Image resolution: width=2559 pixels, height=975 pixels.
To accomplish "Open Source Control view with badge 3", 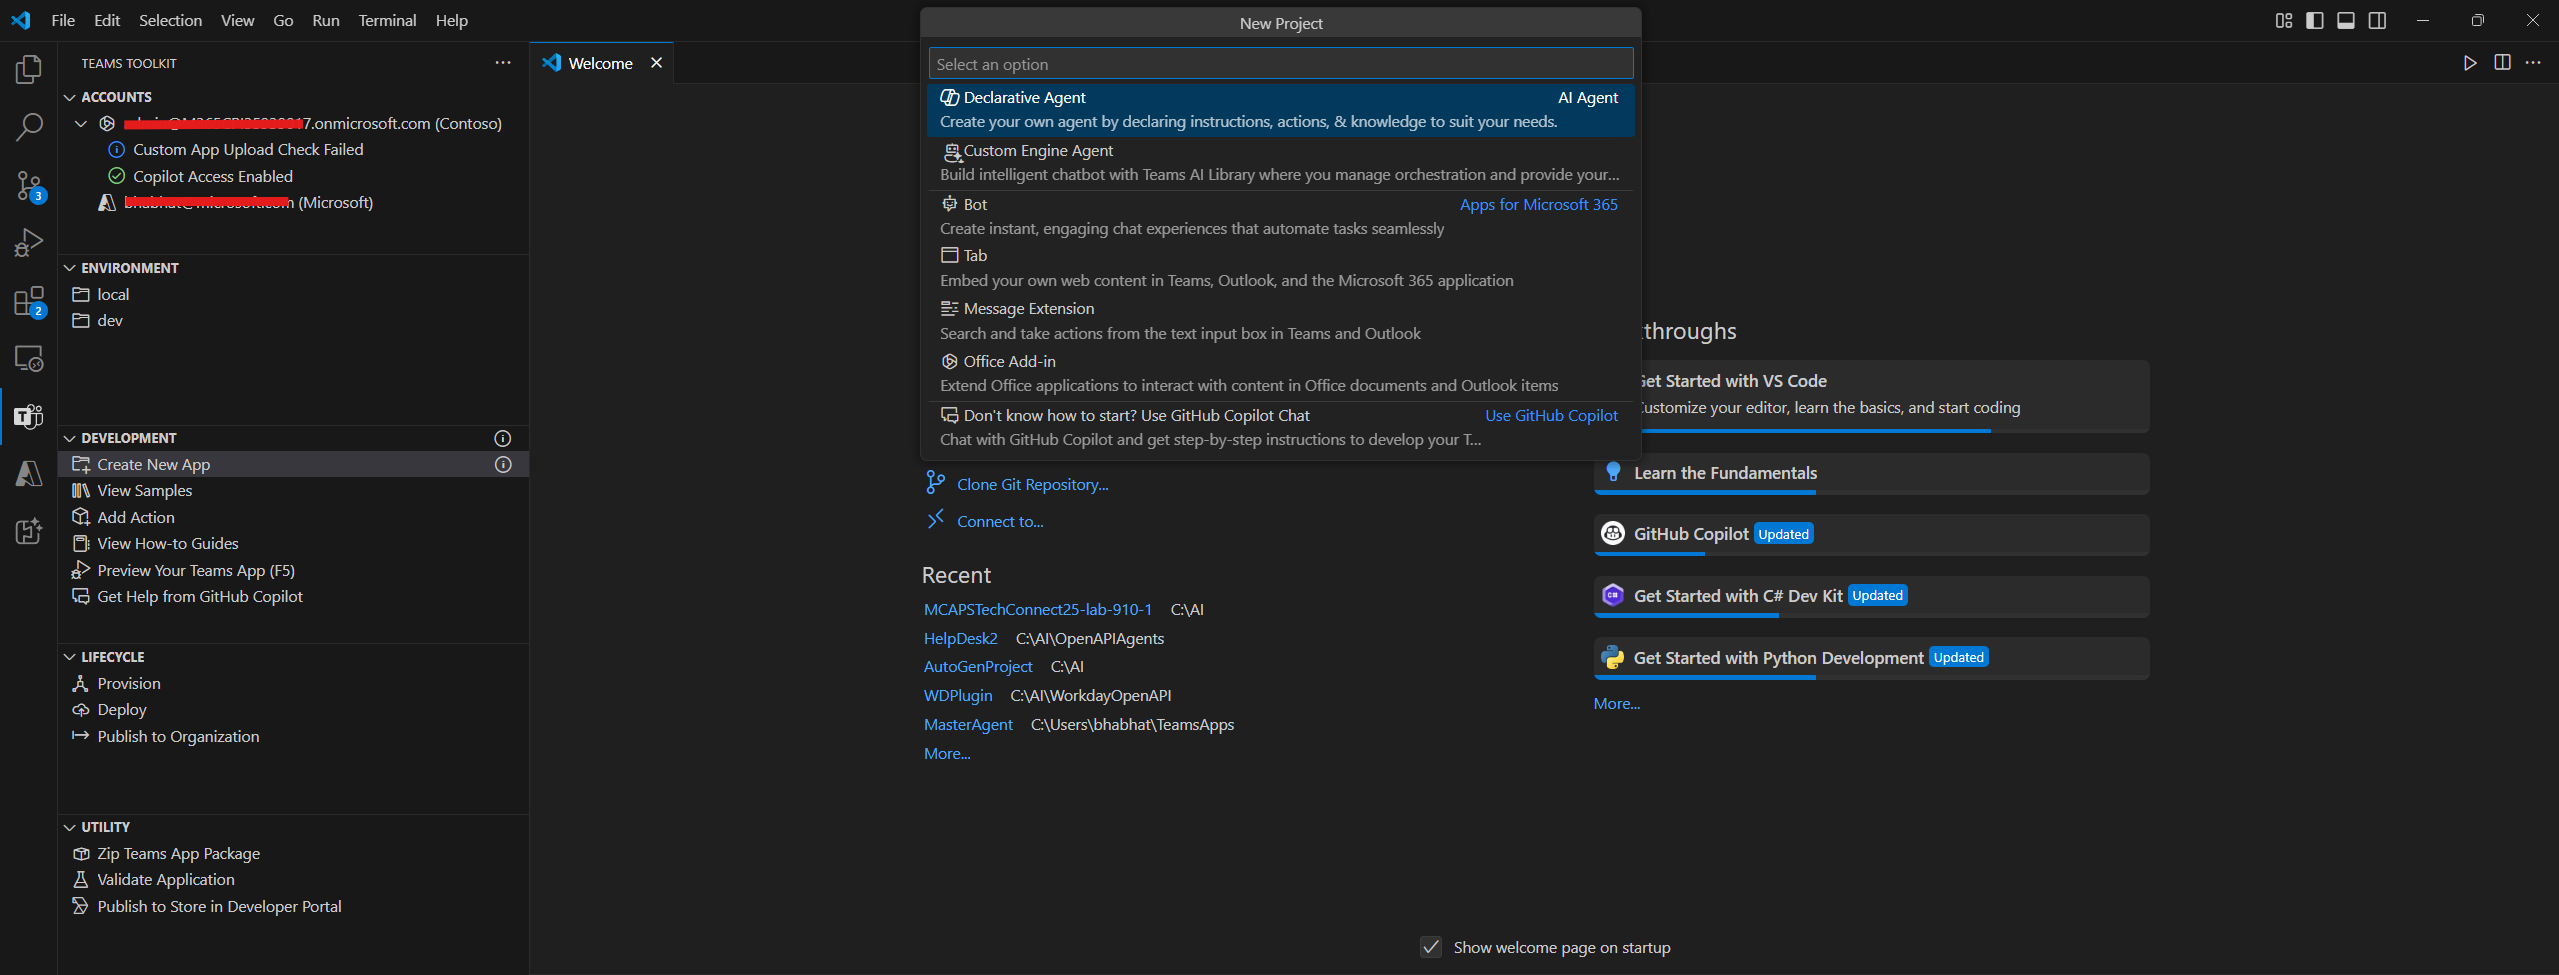I will click(29, 185).
